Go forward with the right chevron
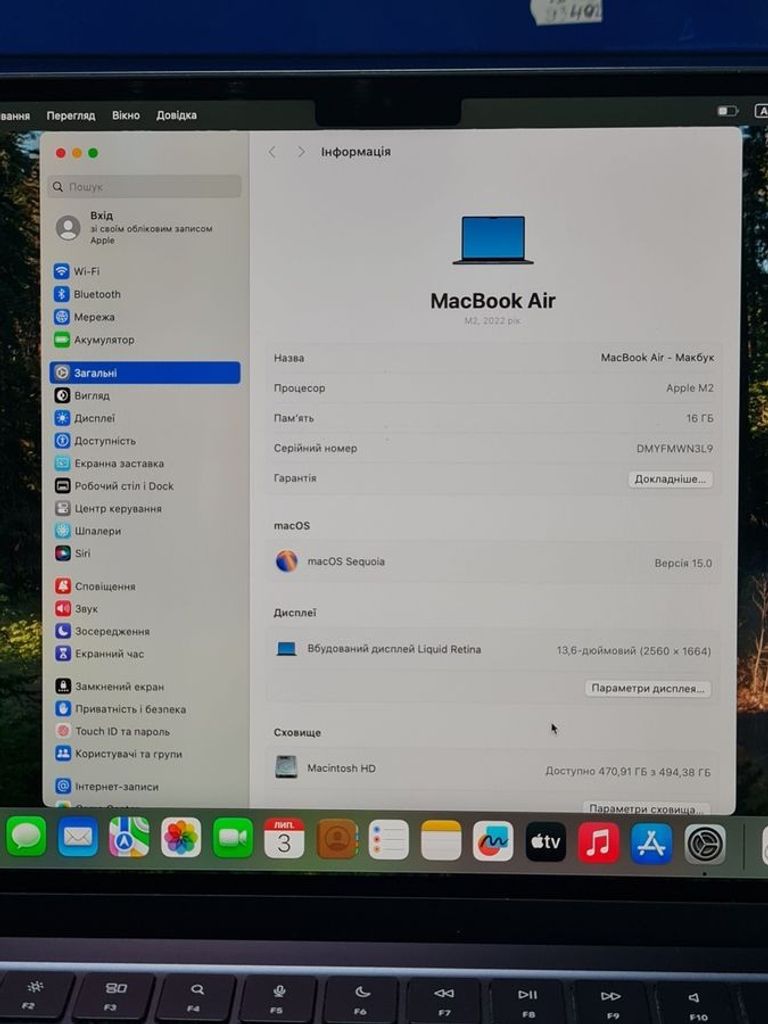This screenshot has width=768, height=1024. (300, 152)
